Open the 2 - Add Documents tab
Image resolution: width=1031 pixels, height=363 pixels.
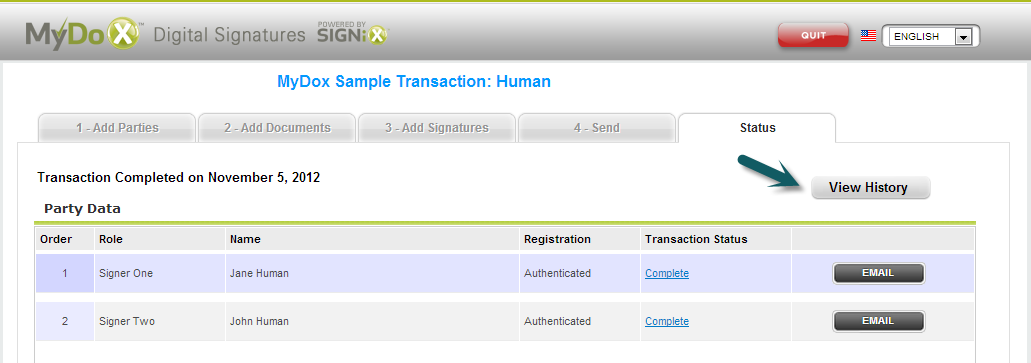tap(277, 128)
